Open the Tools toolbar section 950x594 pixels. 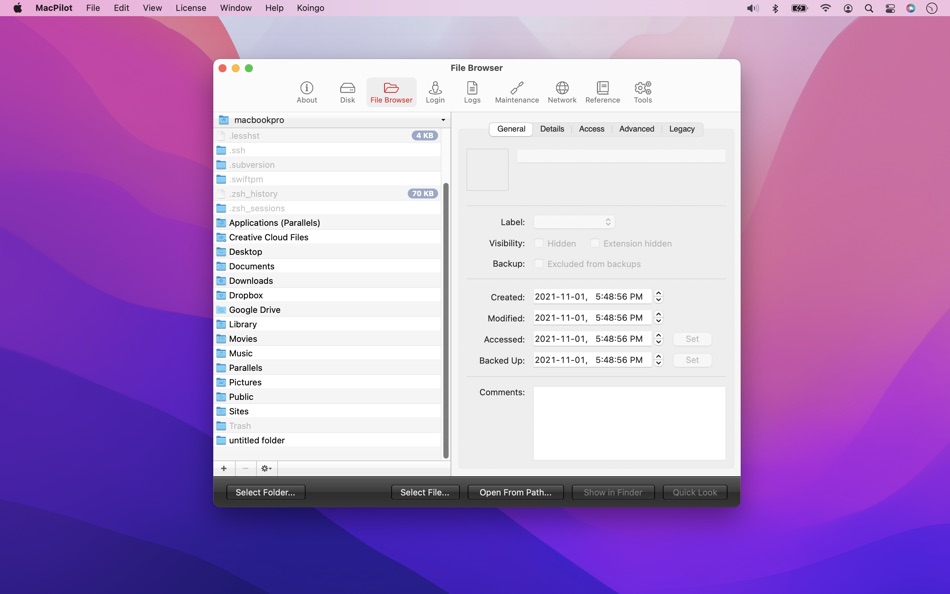643,92
